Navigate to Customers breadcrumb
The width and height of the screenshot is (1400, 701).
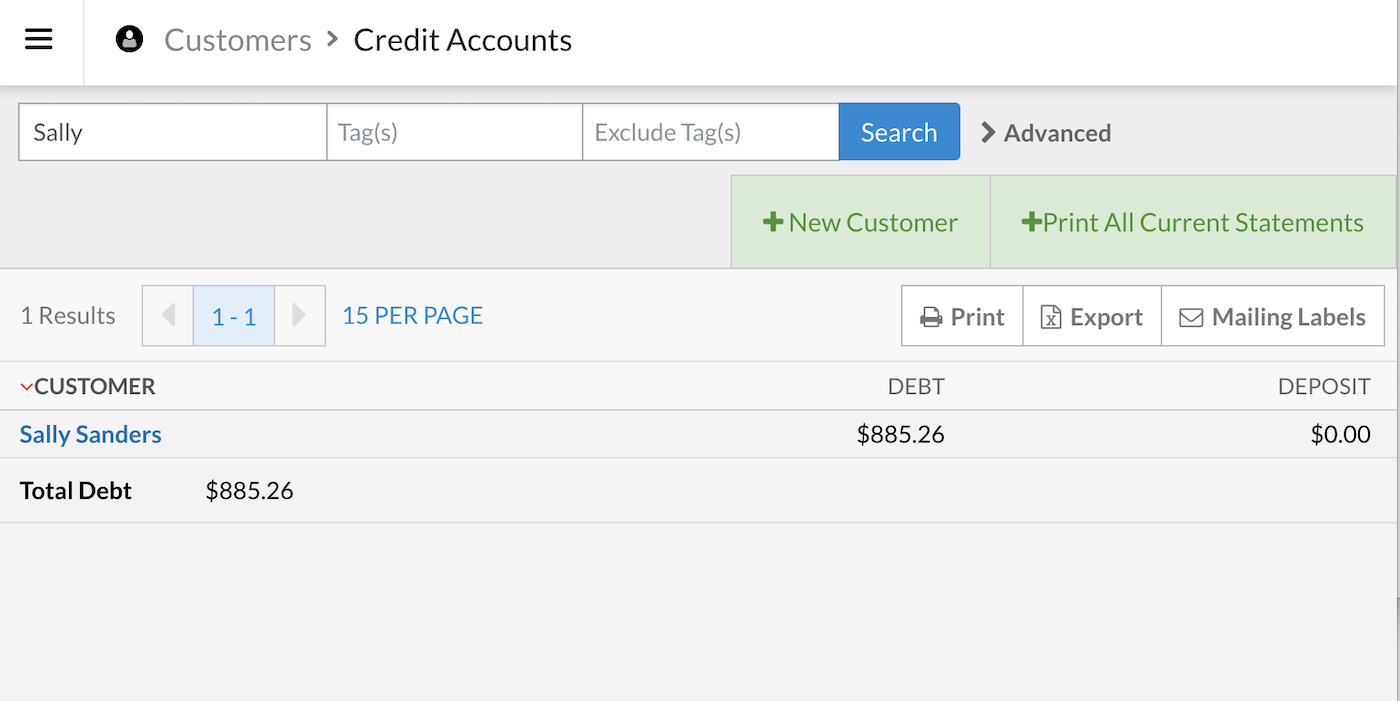[238, 40]
